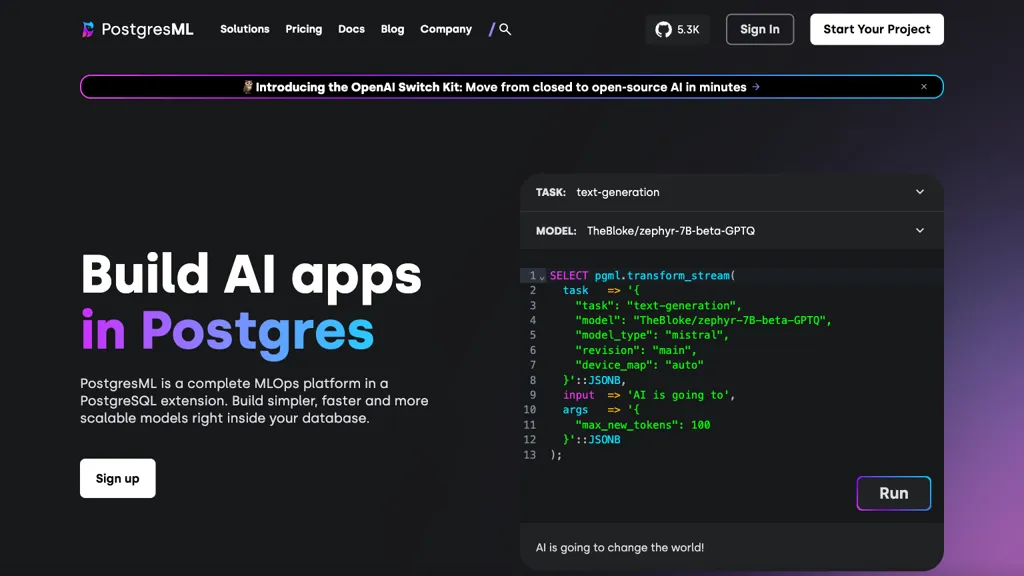
Task: Dismiss the OpenAI Switch Kit banner
Action: click(x=924, y=87)
